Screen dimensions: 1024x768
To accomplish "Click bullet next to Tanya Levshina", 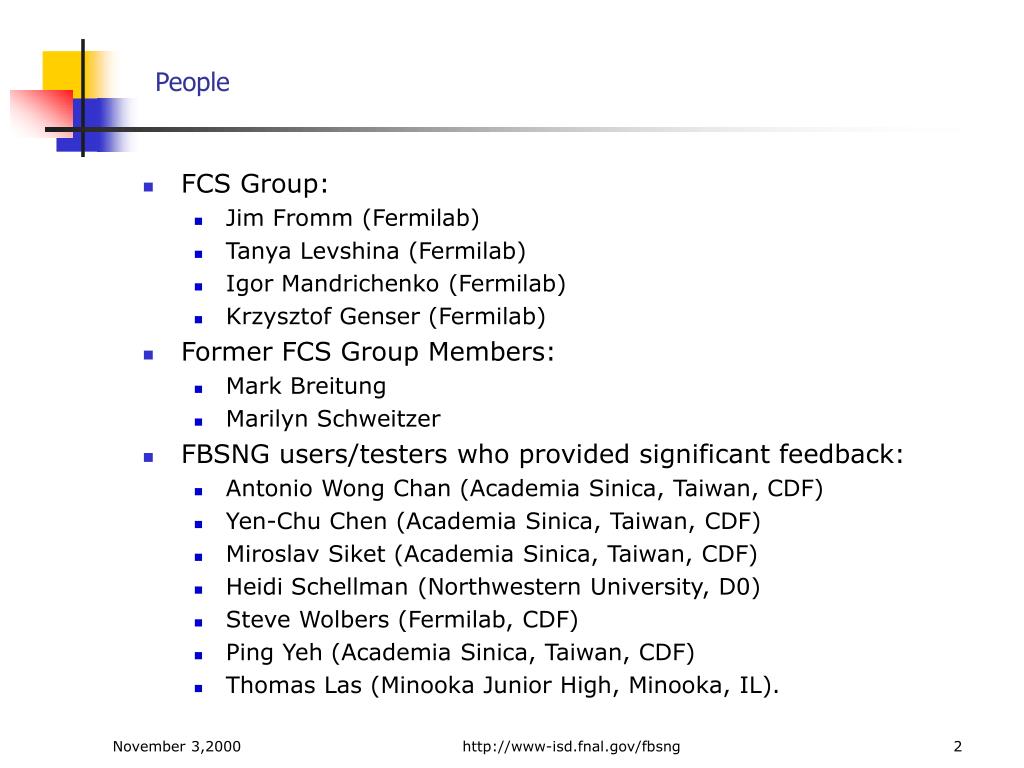I will (199, 254).
